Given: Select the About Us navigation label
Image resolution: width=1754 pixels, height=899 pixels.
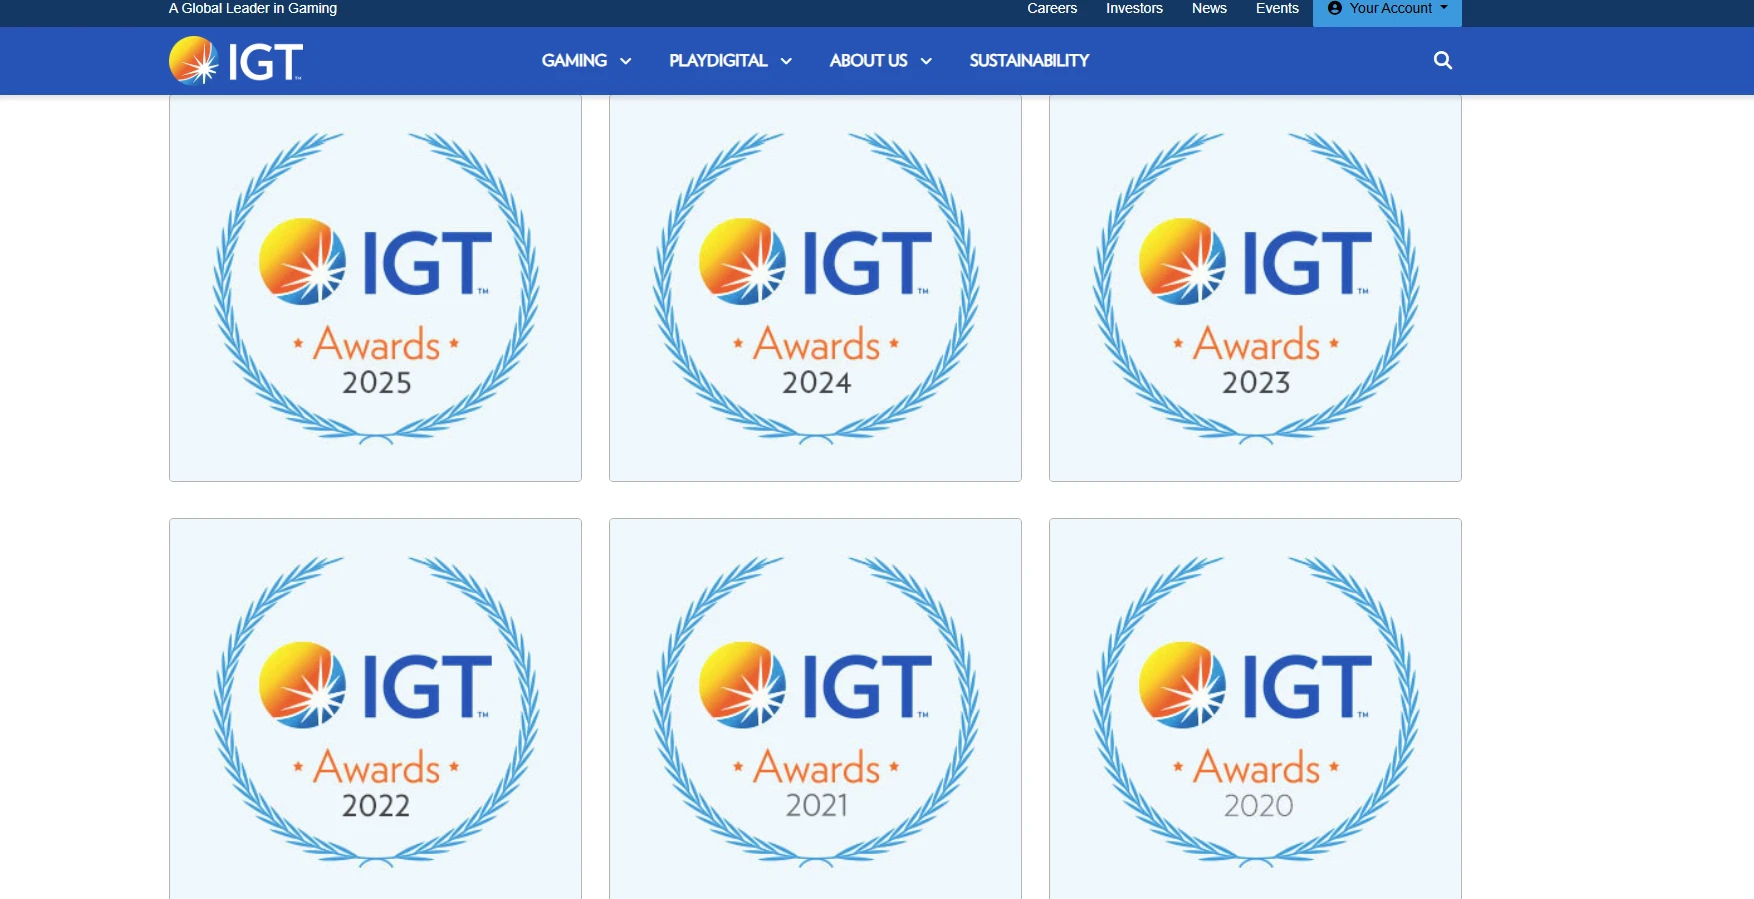Looking at the screenshot, I should [x=868, y=60].
